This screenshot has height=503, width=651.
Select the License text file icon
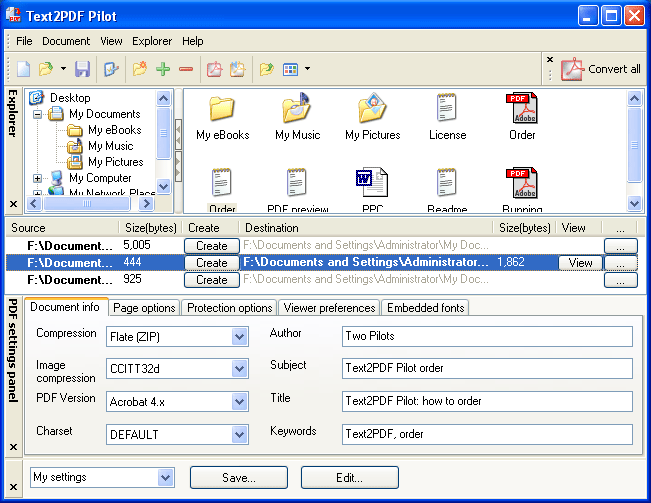click(x=447, y=107)
